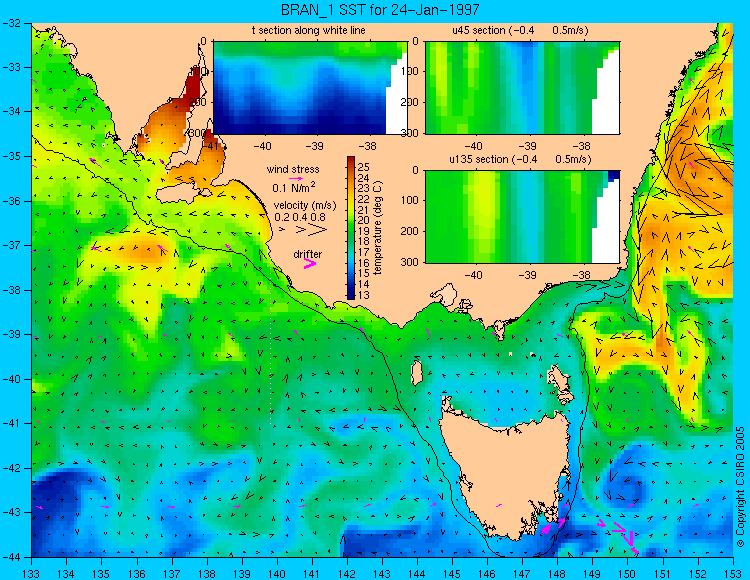
Task: Click the main map latitude label "-37"
Action: point(12,245)
